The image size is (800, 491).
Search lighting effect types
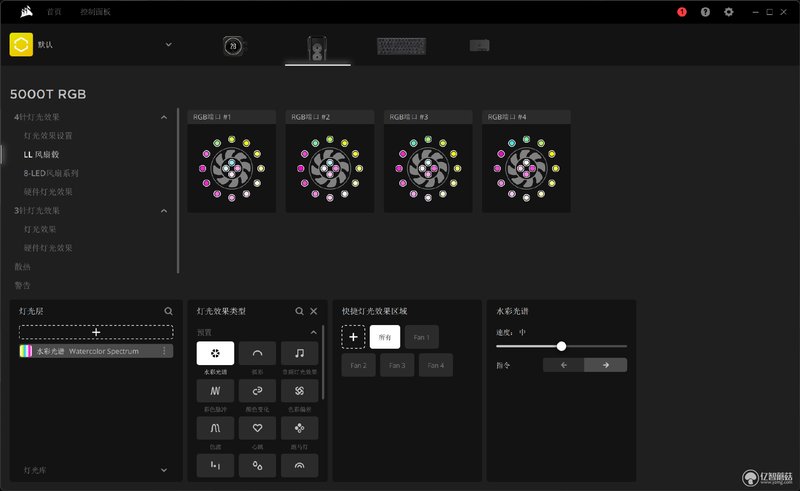point(299,311)
